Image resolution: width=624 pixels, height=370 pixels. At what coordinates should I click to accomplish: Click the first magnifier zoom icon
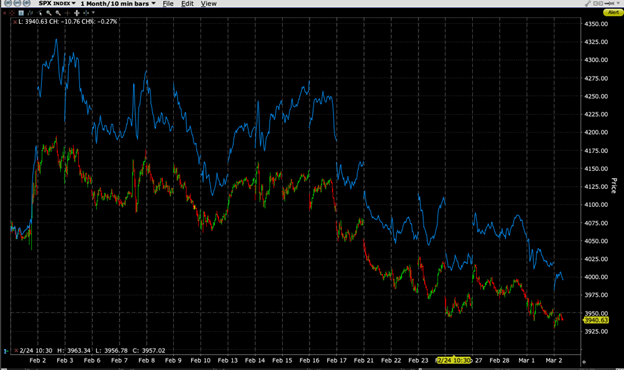(49, 13)
